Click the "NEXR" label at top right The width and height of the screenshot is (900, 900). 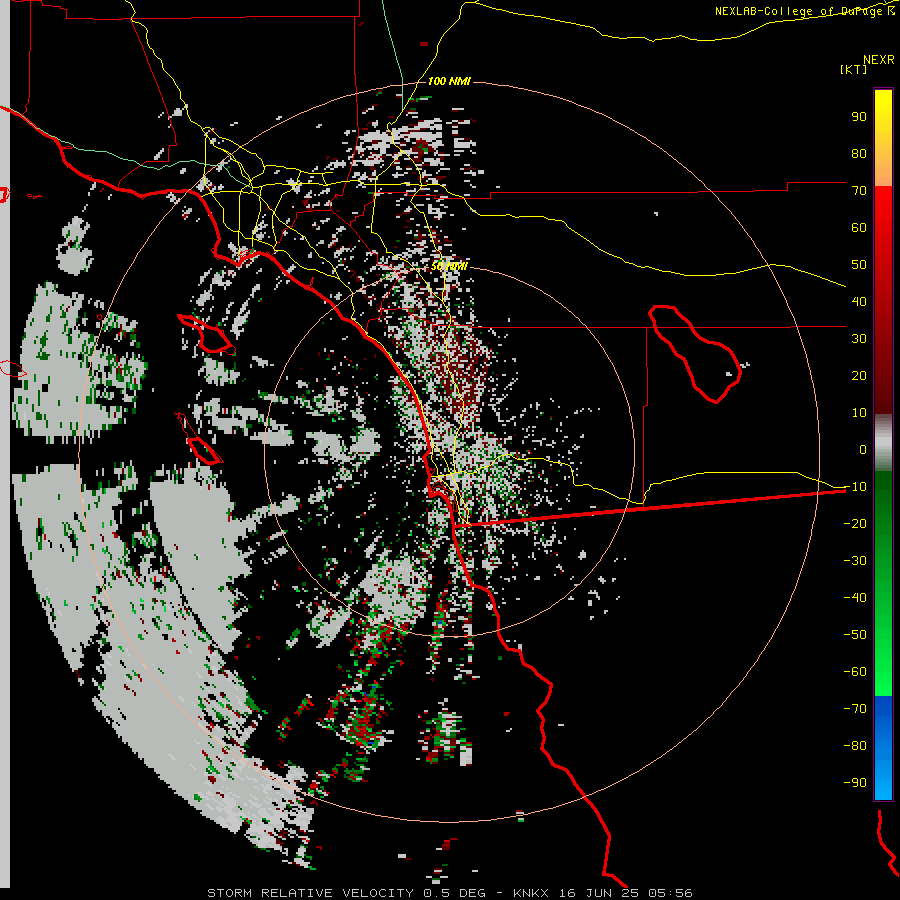(879, 60)
